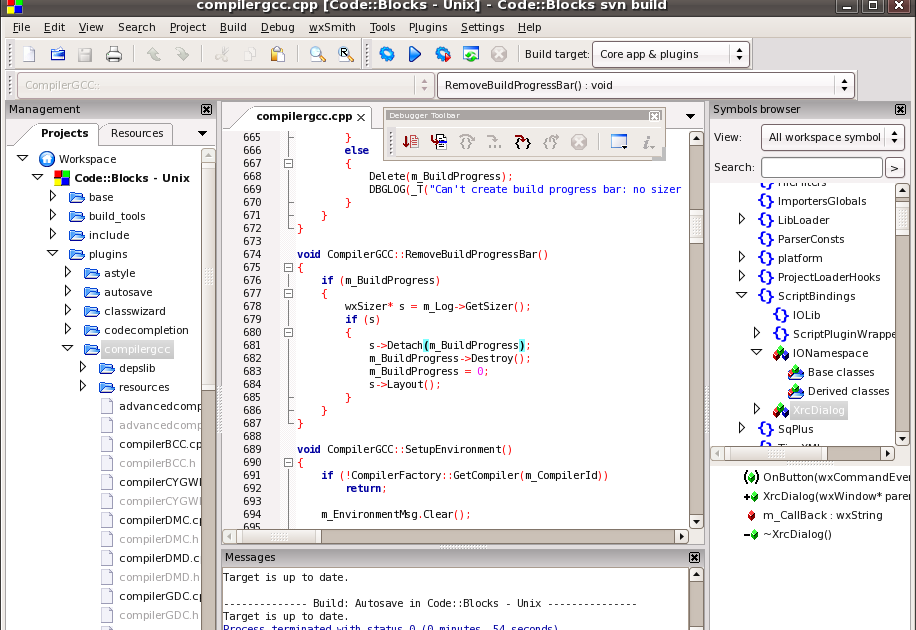Expand the build_tools folder

53,216
